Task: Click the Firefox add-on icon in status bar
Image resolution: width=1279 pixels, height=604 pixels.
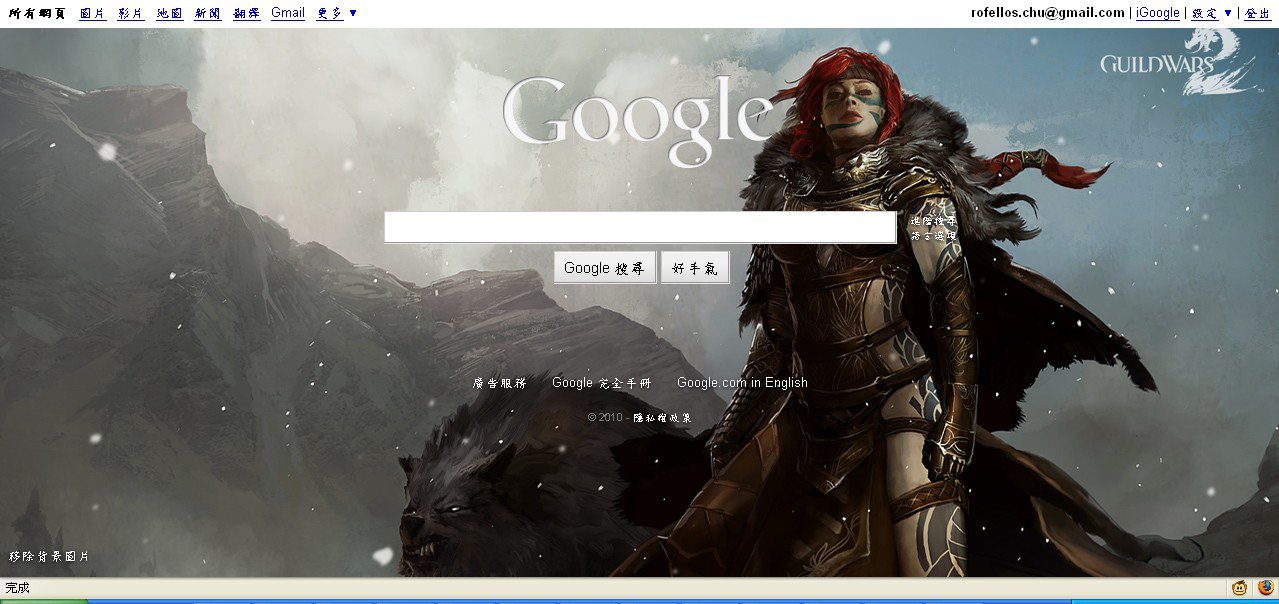Action: tap(1266, 588)
